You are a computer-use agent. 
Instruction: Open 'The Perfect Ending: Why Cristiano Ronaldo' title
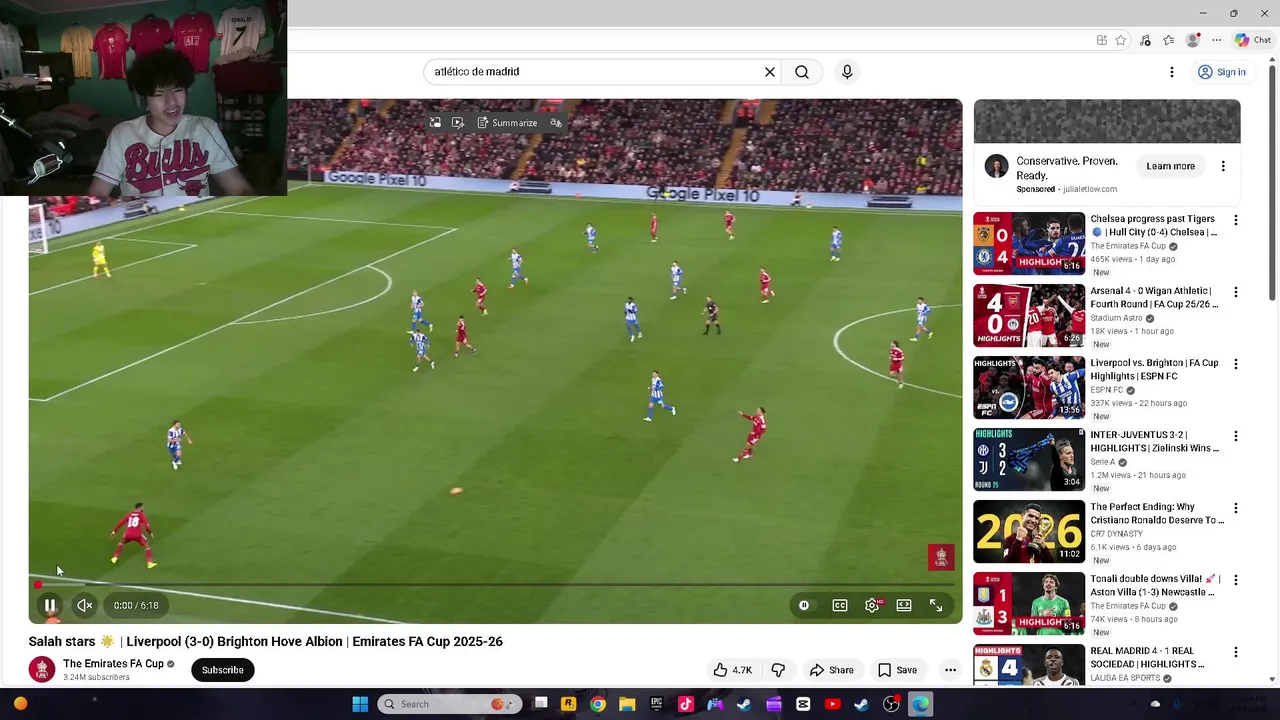coord(1157,514)
